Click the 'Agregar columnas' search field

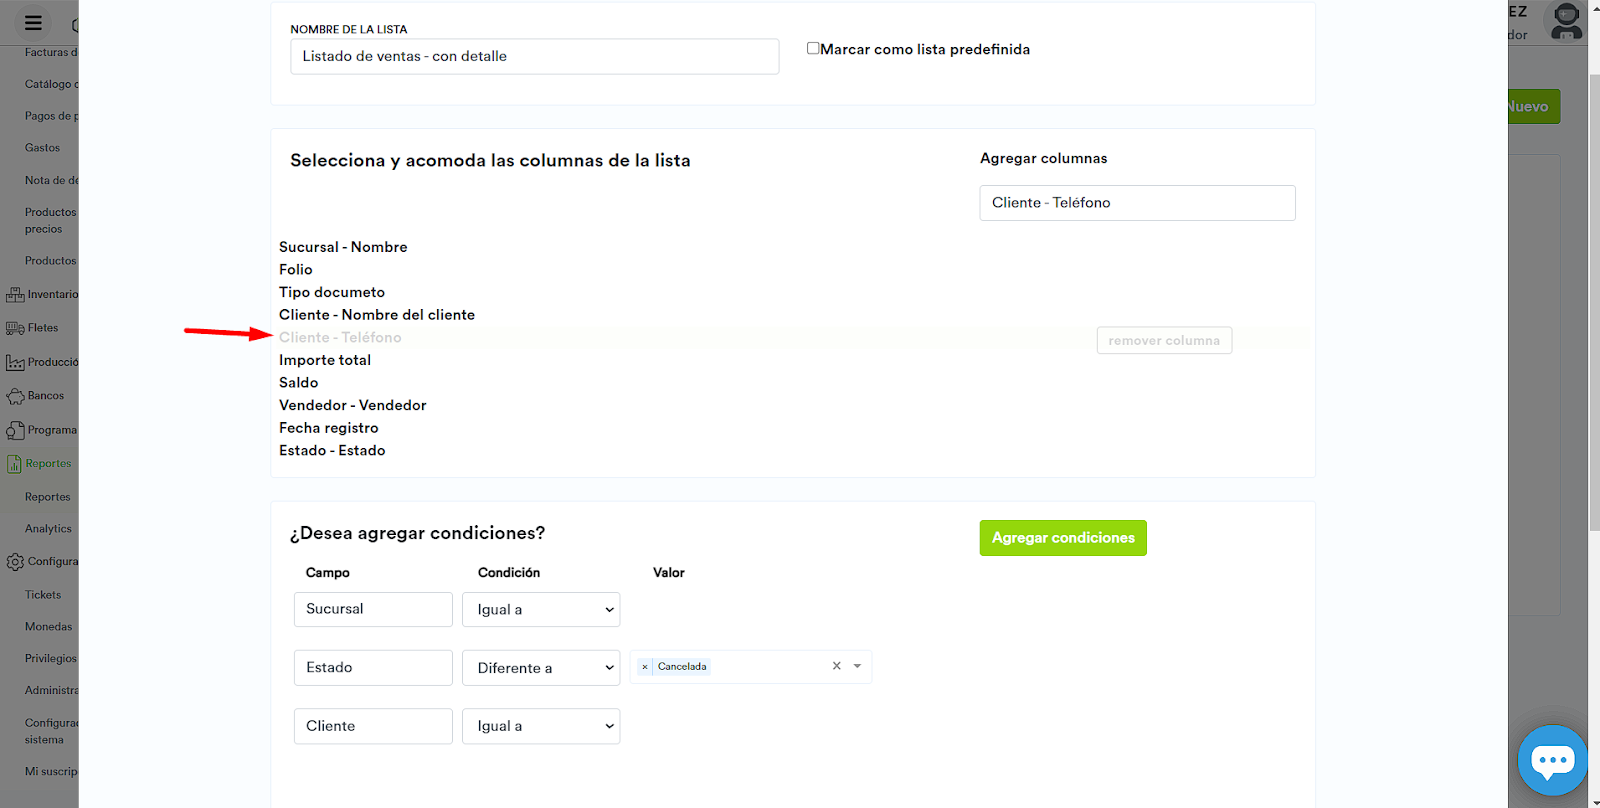pyautogui.click(x=1137, y=203)
